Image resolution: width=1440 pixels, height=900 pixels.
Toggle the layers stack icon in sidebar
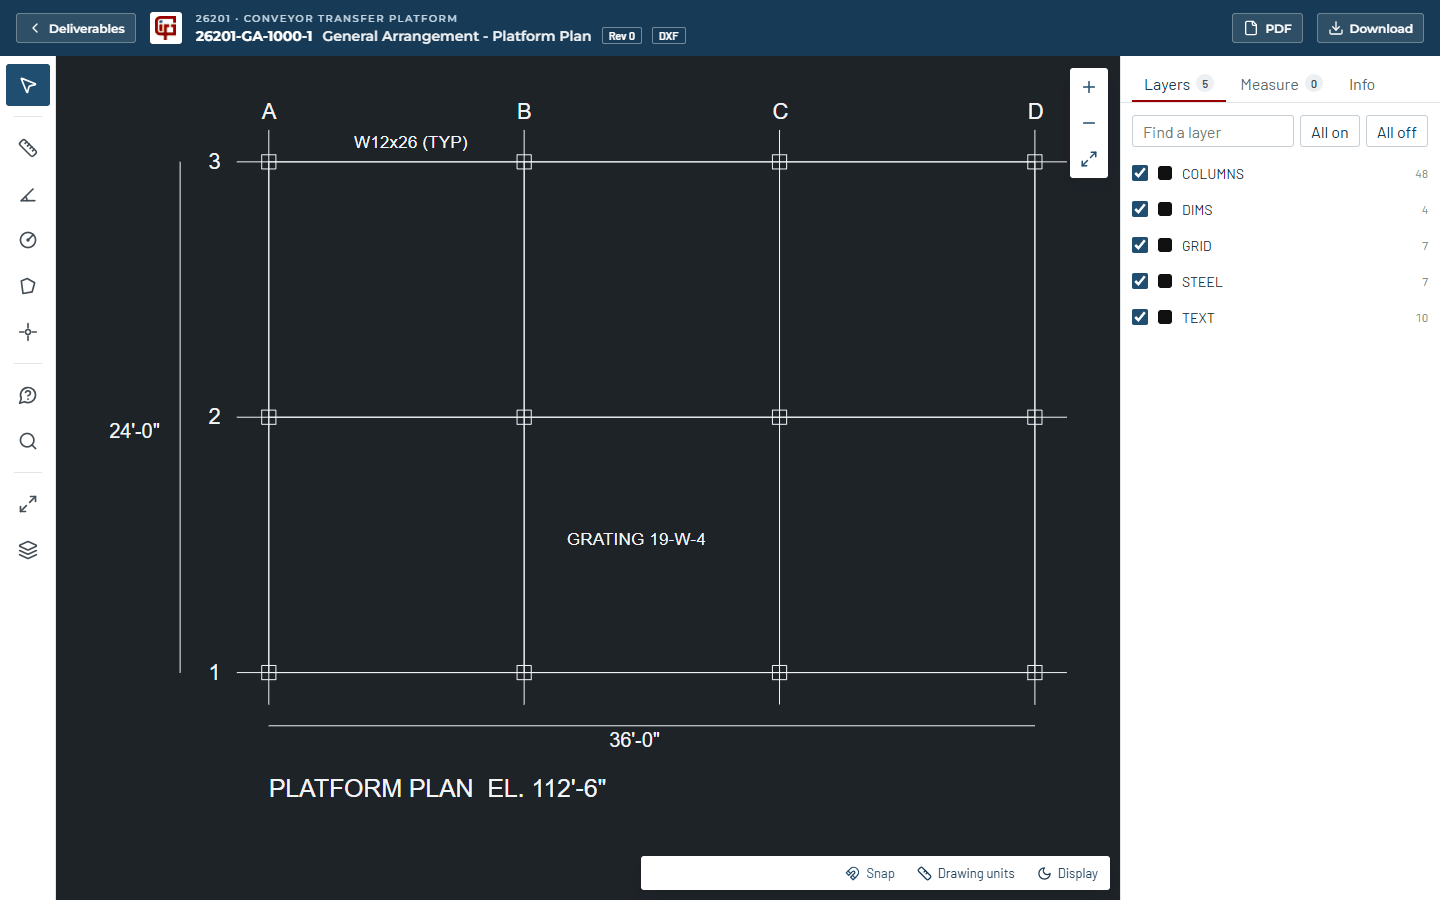(x=28, y=550)
